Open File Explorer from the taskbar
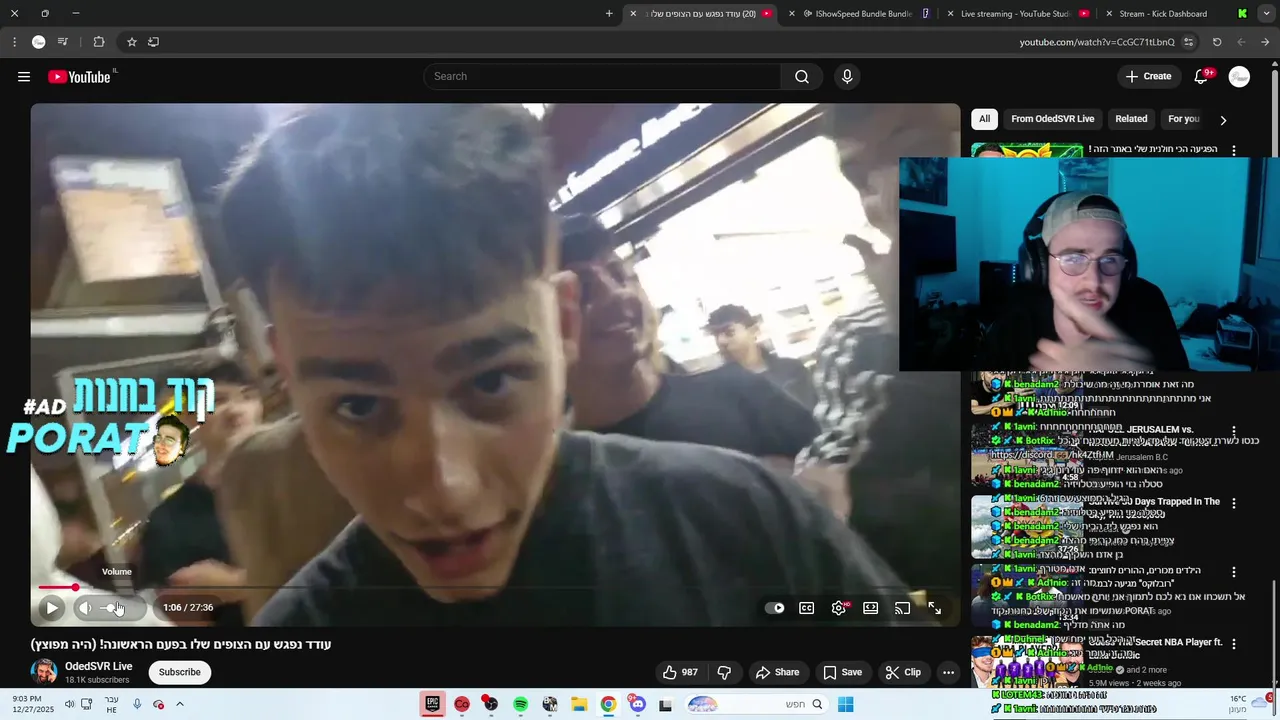 pyautogui.click(x=579, y=705)
